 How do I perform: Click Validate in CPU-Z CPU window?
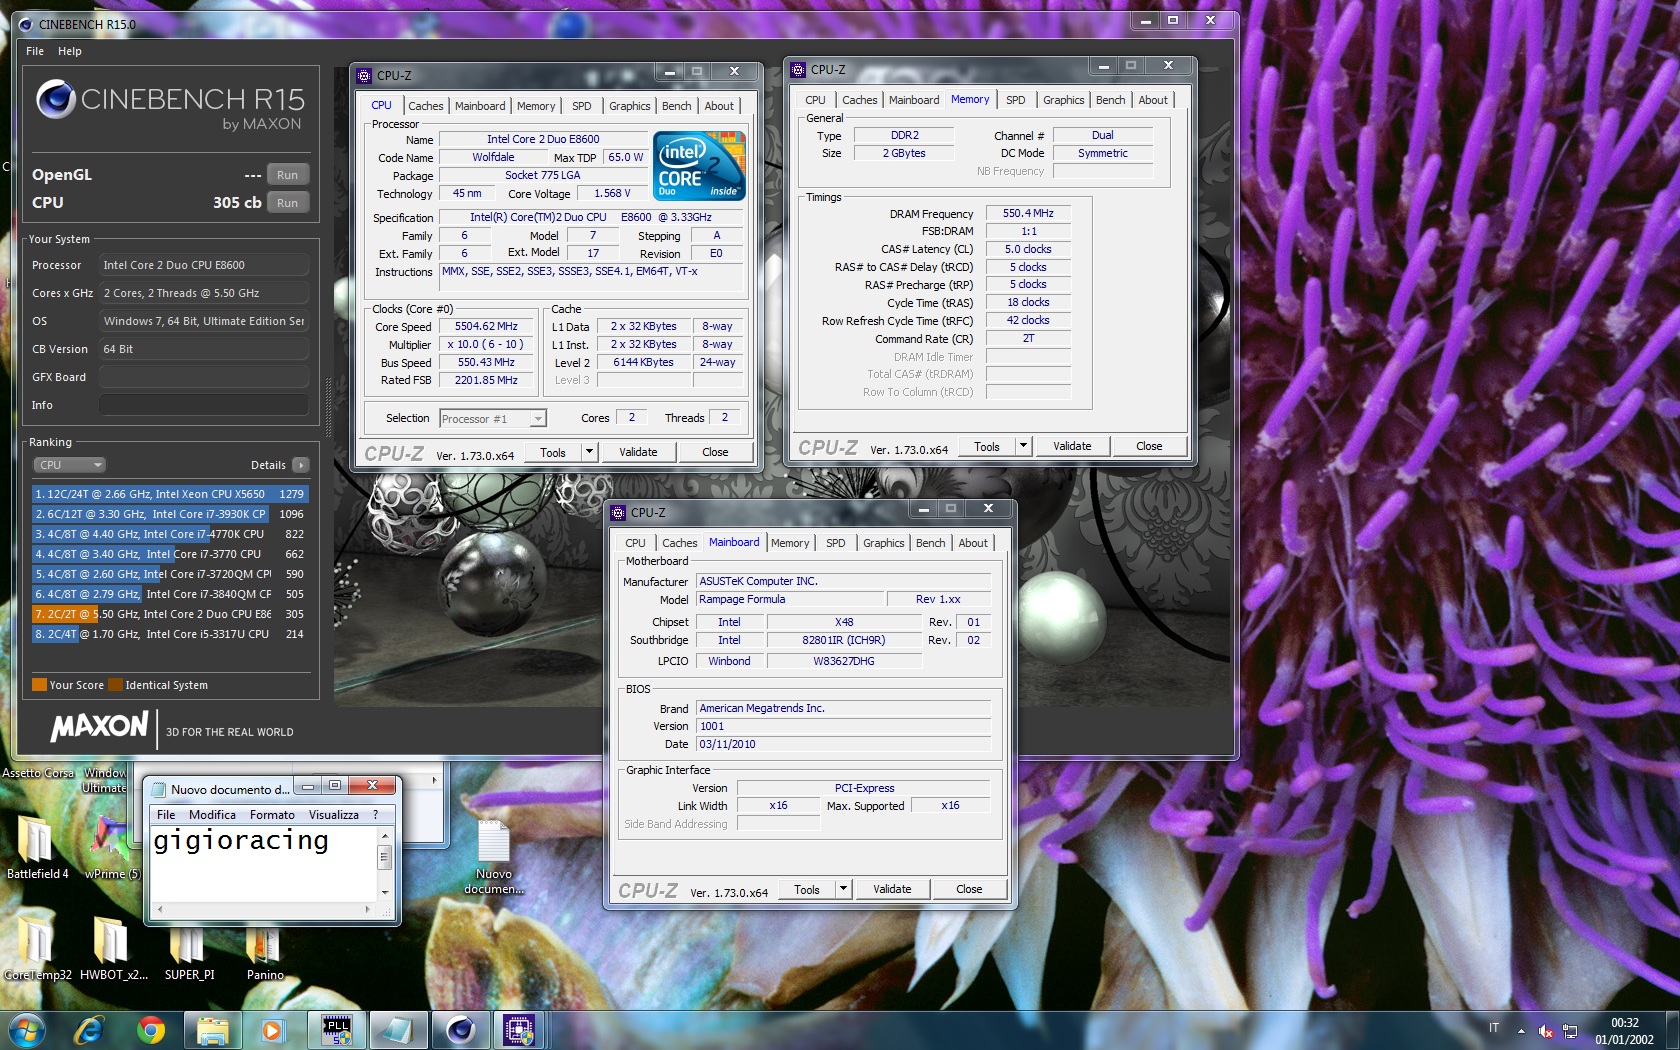pos(638,452)
